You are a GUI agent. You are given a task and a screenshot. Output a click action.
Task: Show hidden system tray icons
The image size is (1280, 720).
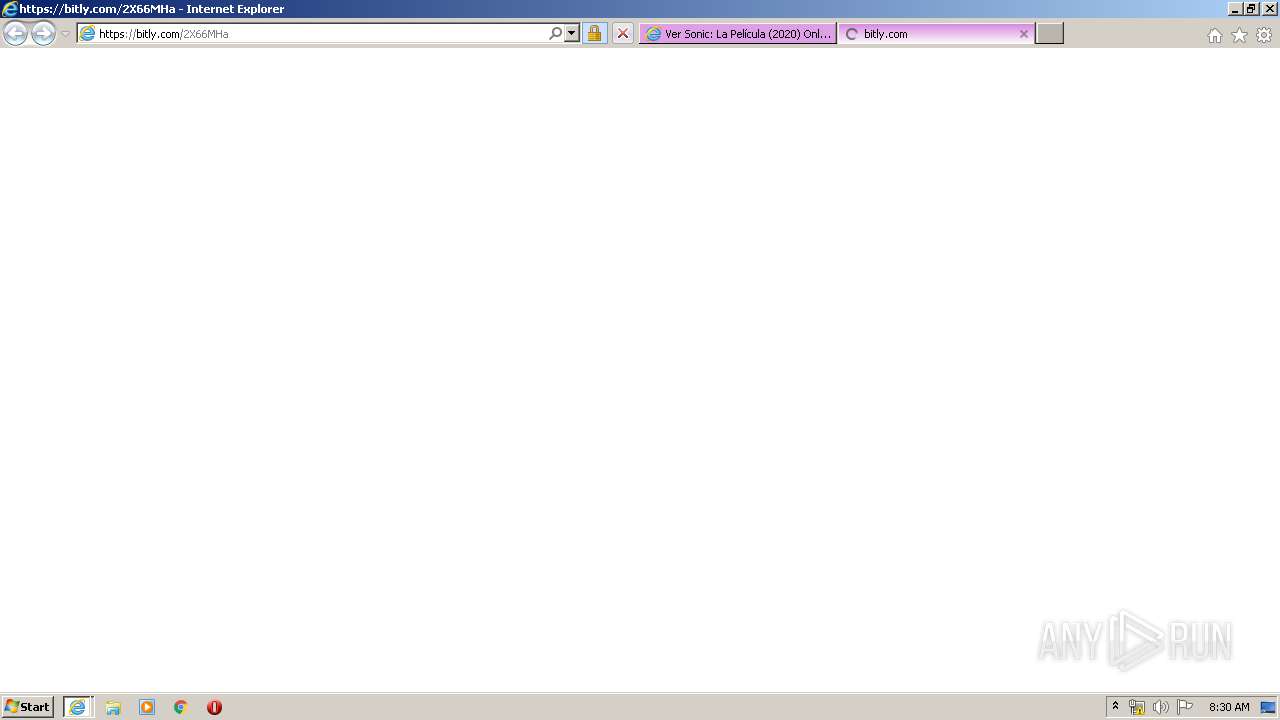(x=1116, y=707)
